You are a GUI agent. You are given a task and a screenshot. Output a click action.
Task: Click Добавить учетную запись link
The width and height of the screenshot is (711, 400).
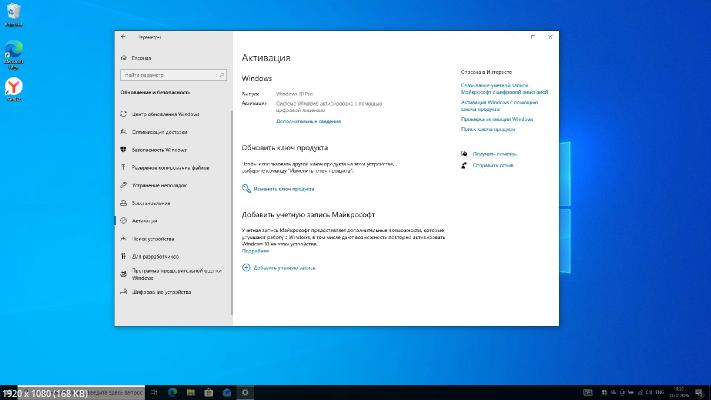[283, 268]
